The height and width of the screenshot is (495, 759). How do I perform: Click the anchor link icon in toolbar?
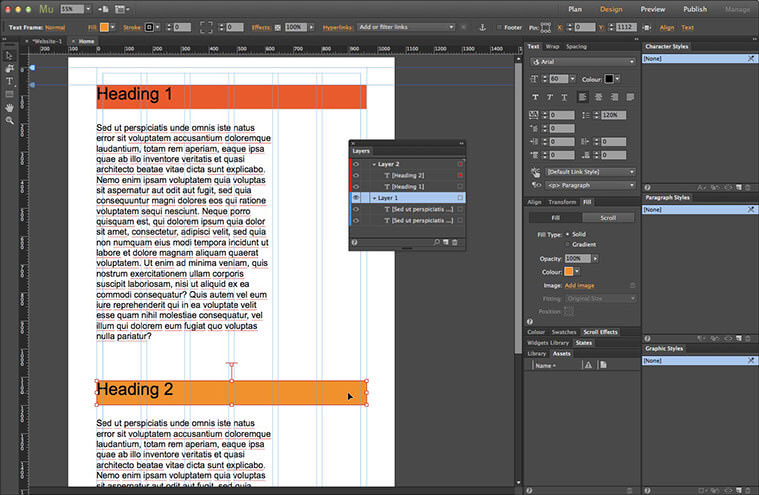[x=481, y=27]
